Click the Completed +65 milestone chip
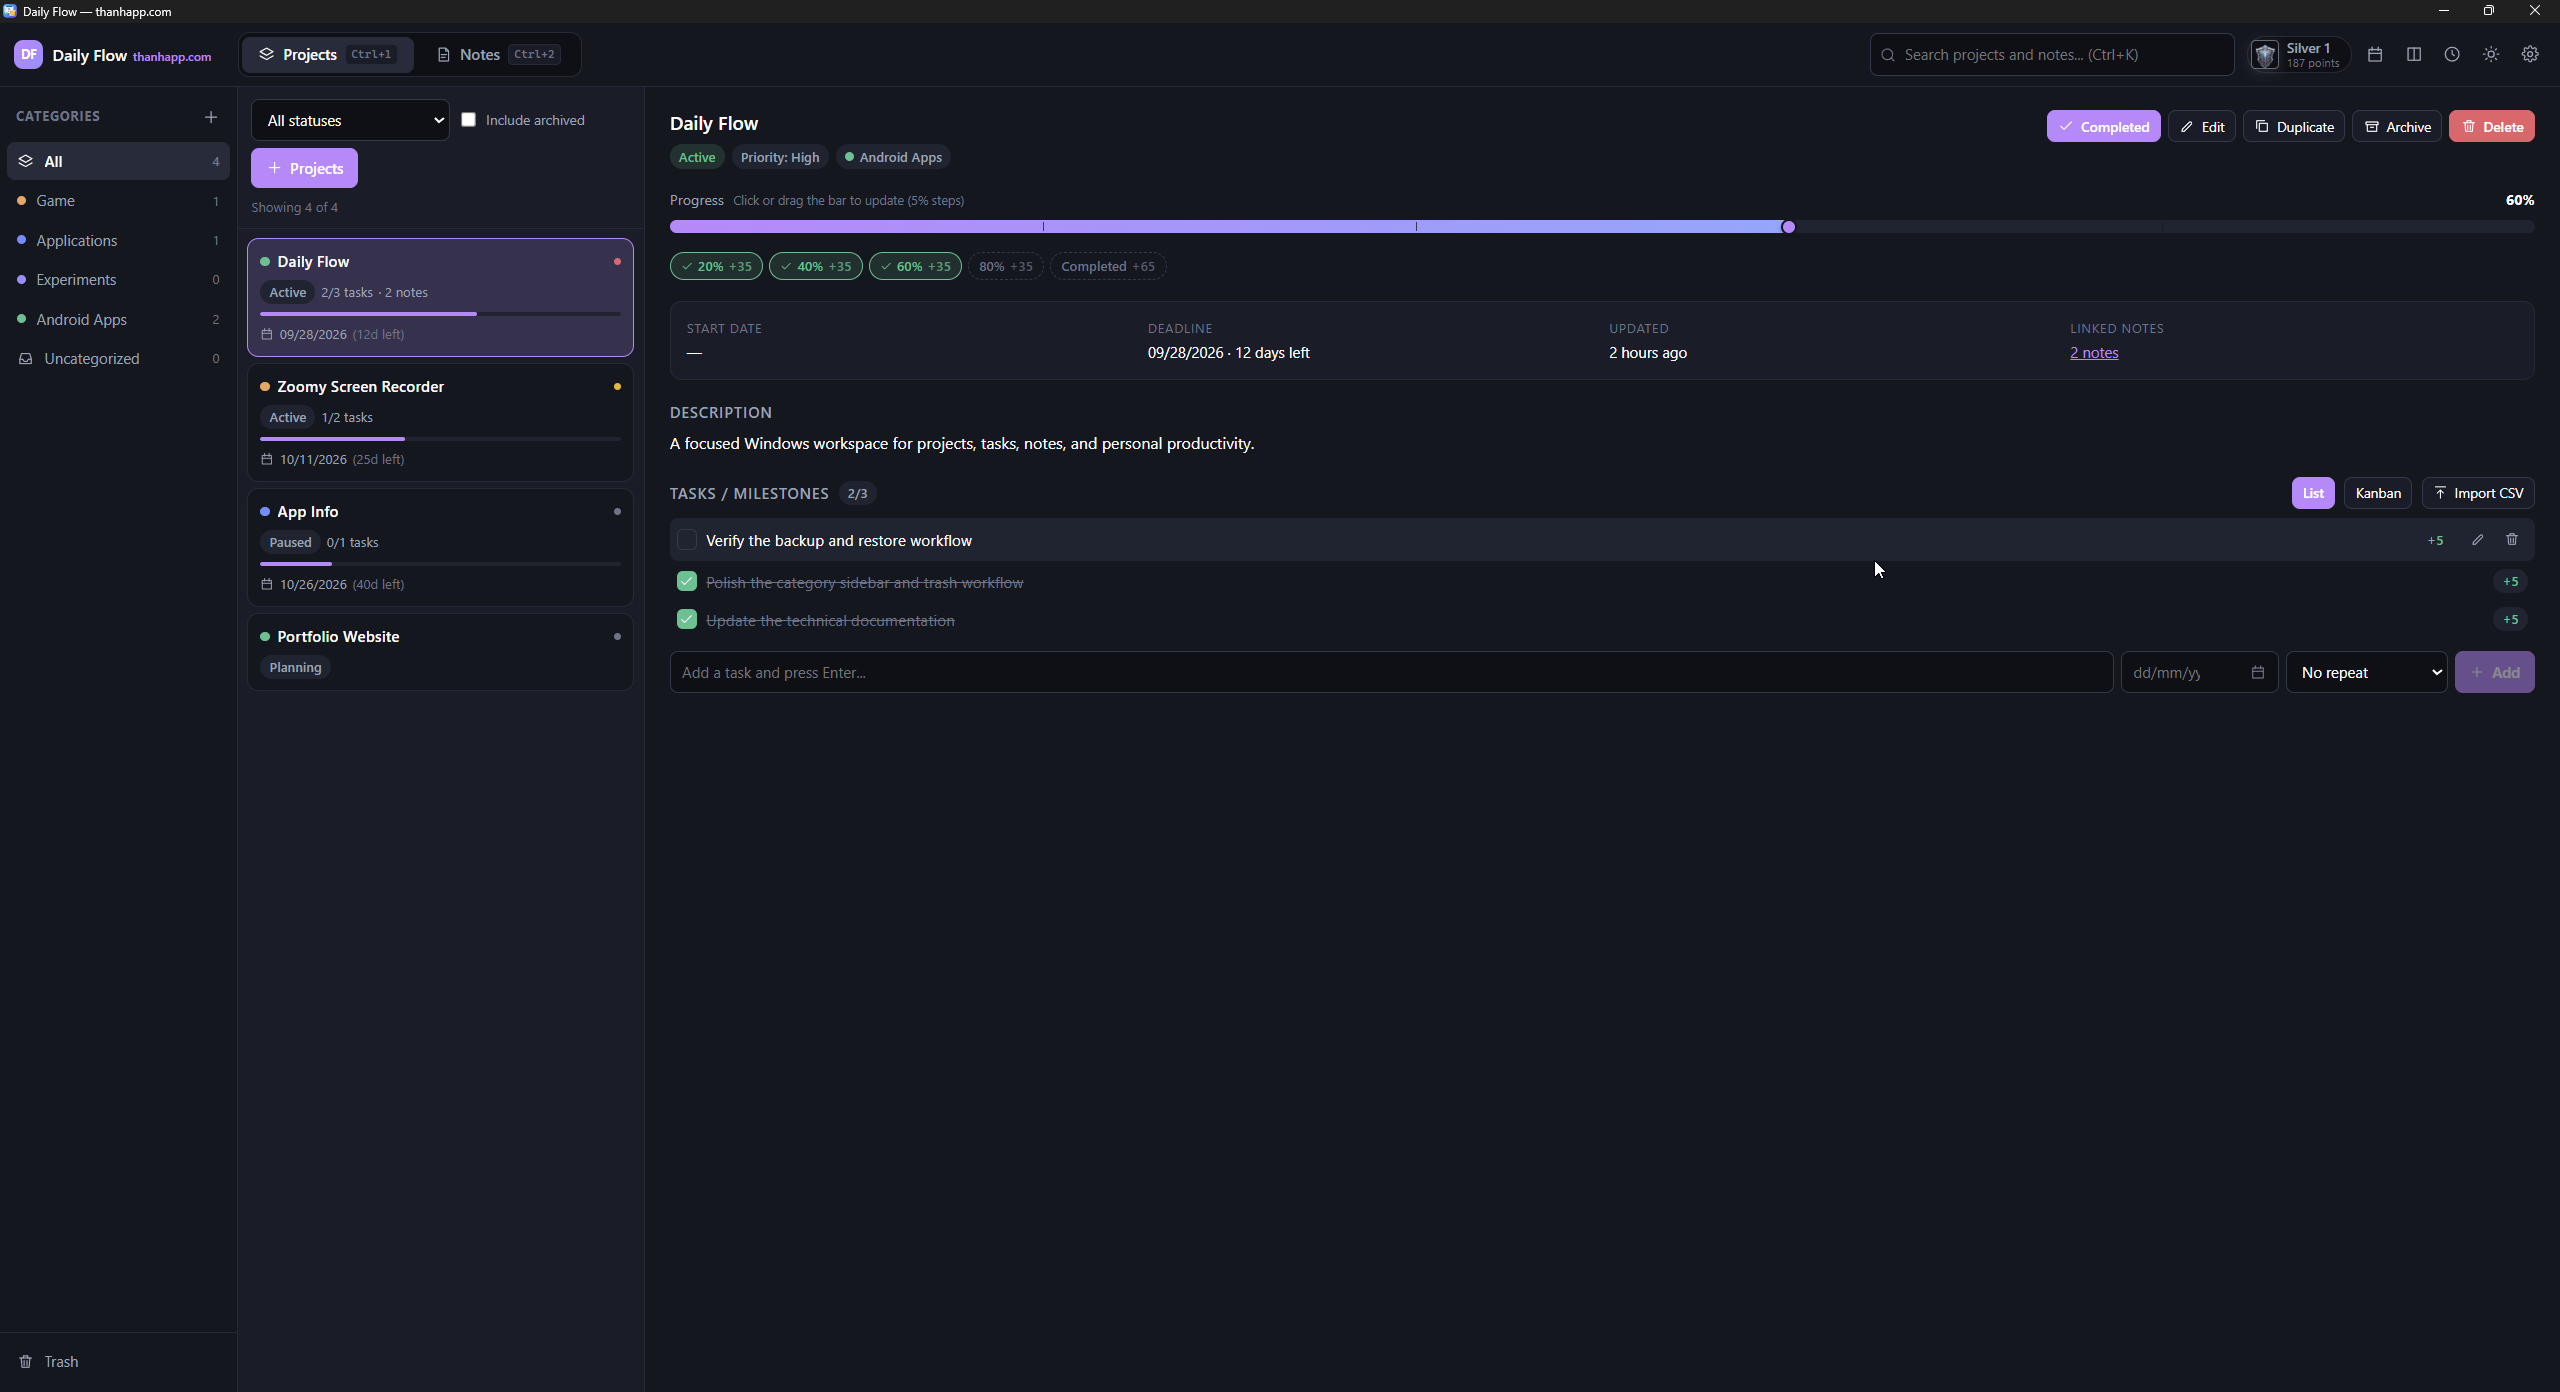Image resolution: width=2560 pixels, height=1392 pixels. click(1108, 266)
